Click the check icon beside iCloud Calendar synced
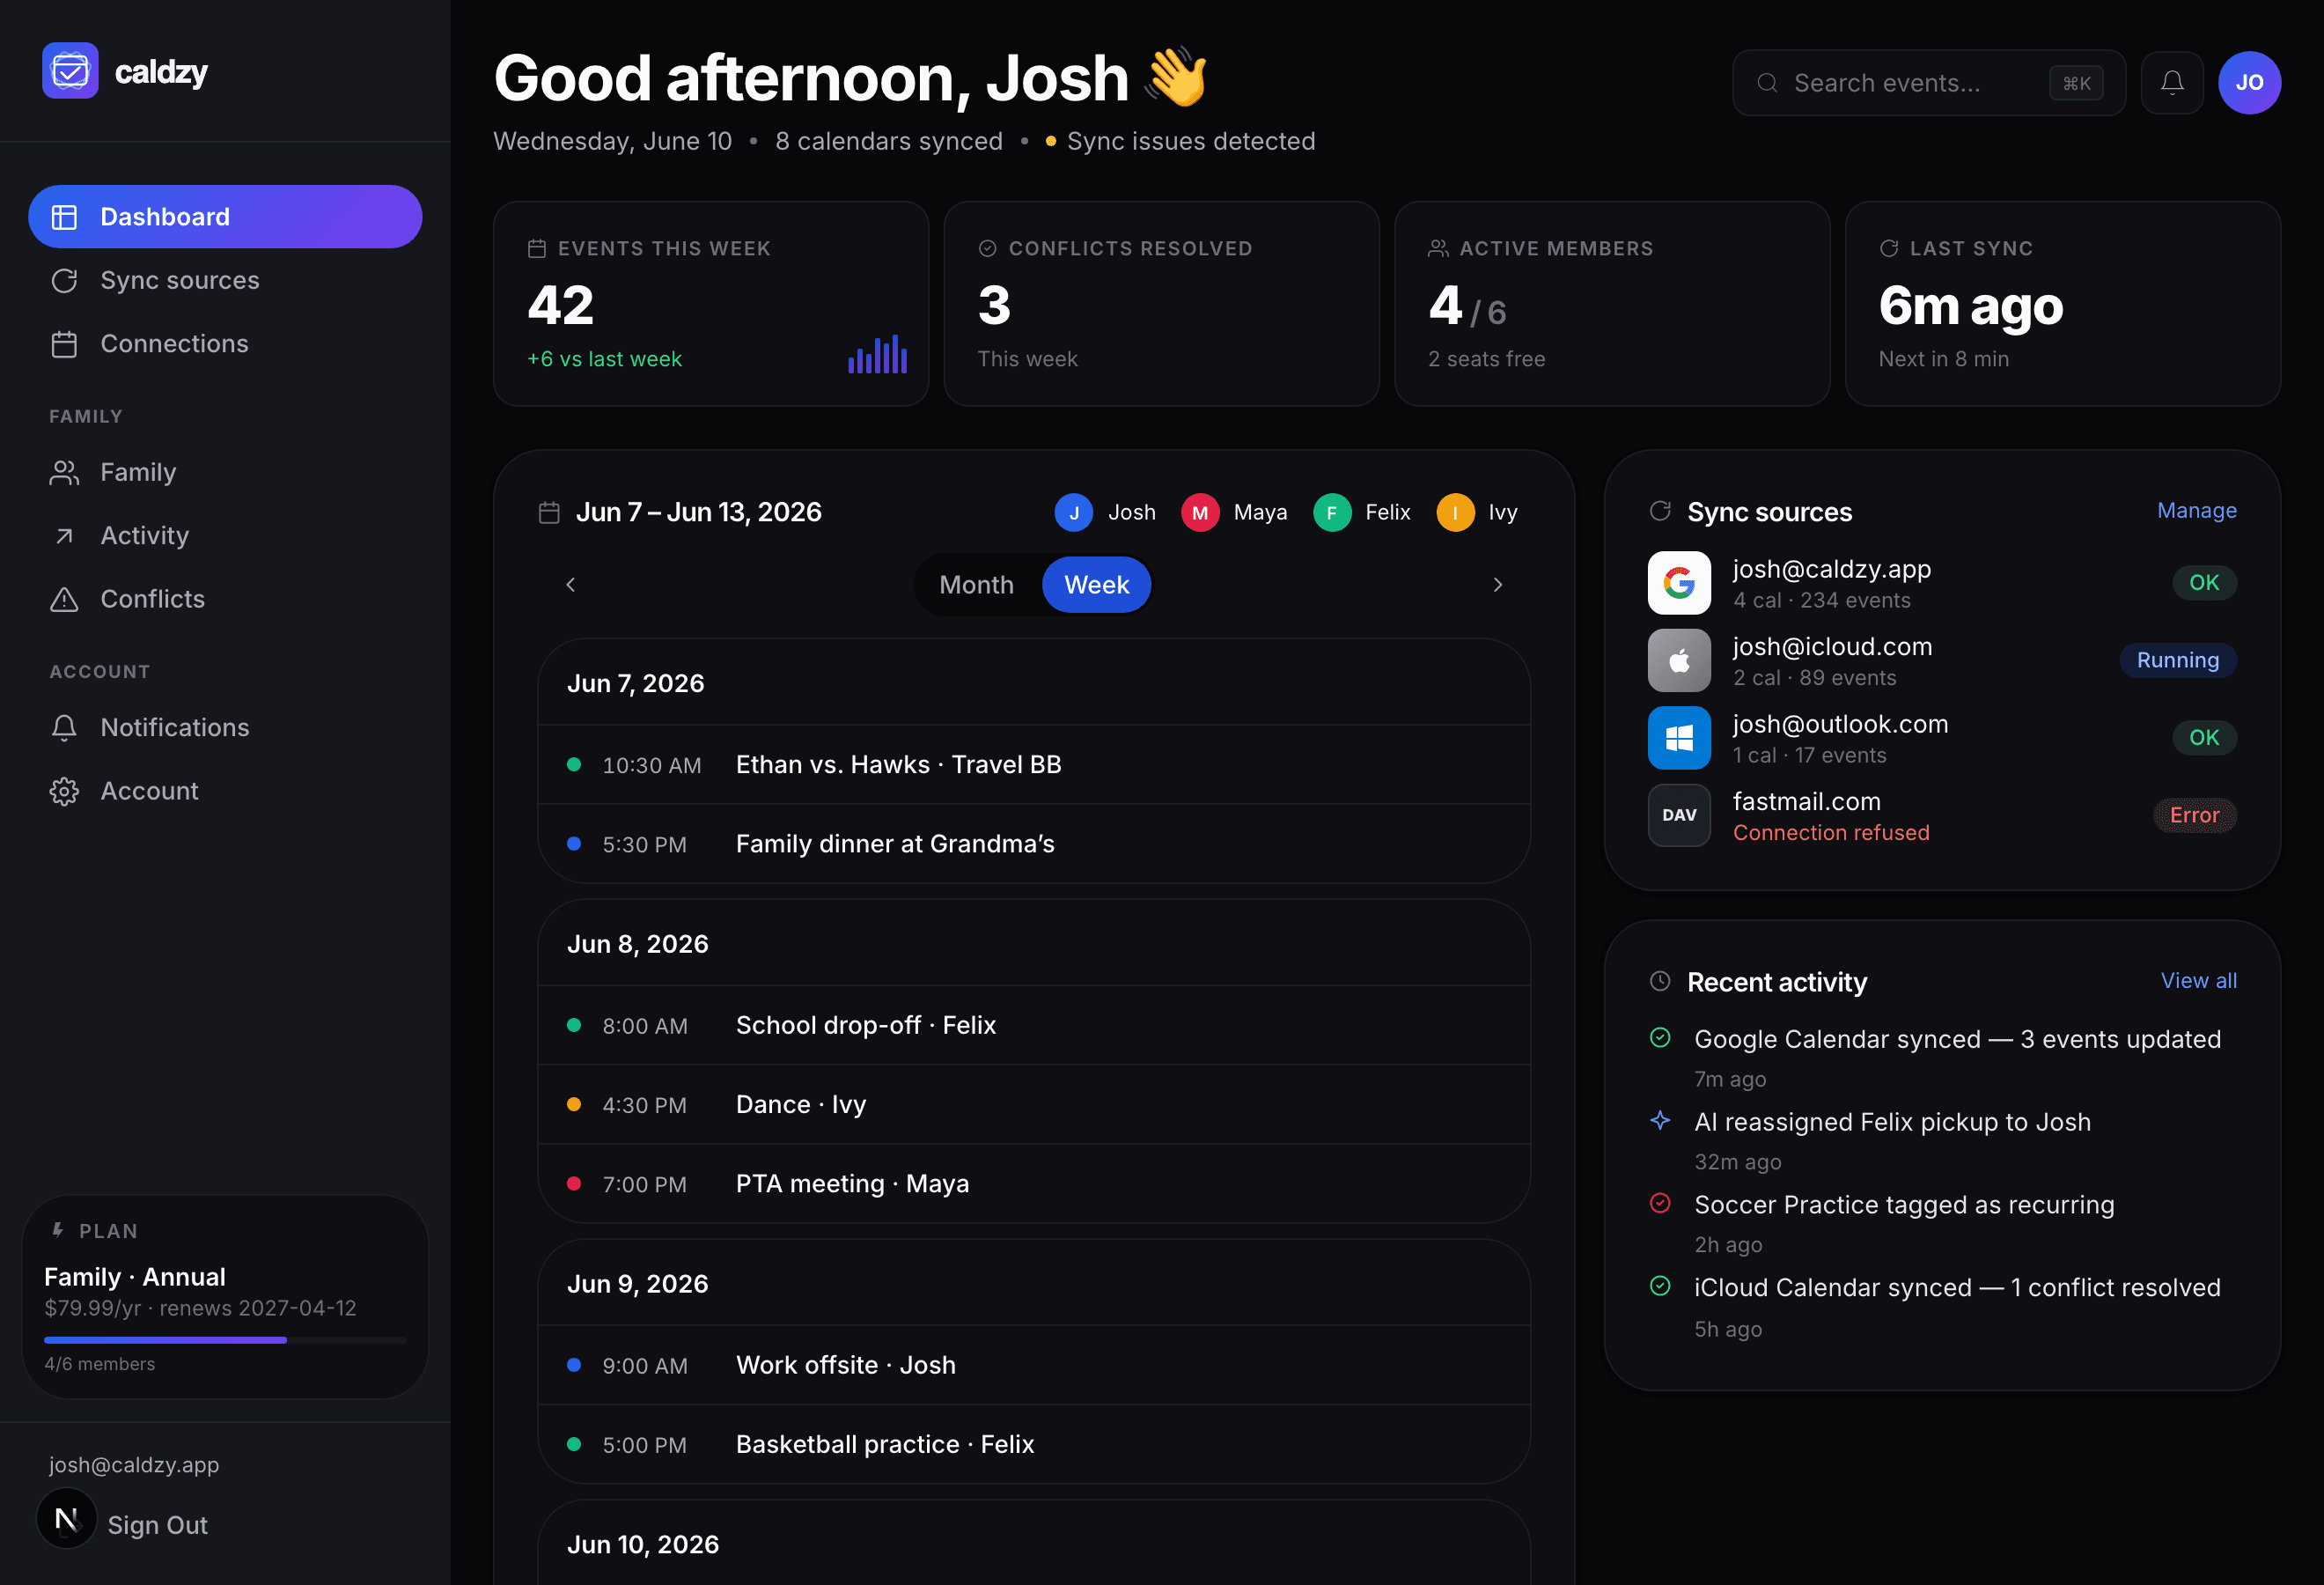This screenshot has width=2324, height=1585. pyautogui.click(x=1660, y=1286)
